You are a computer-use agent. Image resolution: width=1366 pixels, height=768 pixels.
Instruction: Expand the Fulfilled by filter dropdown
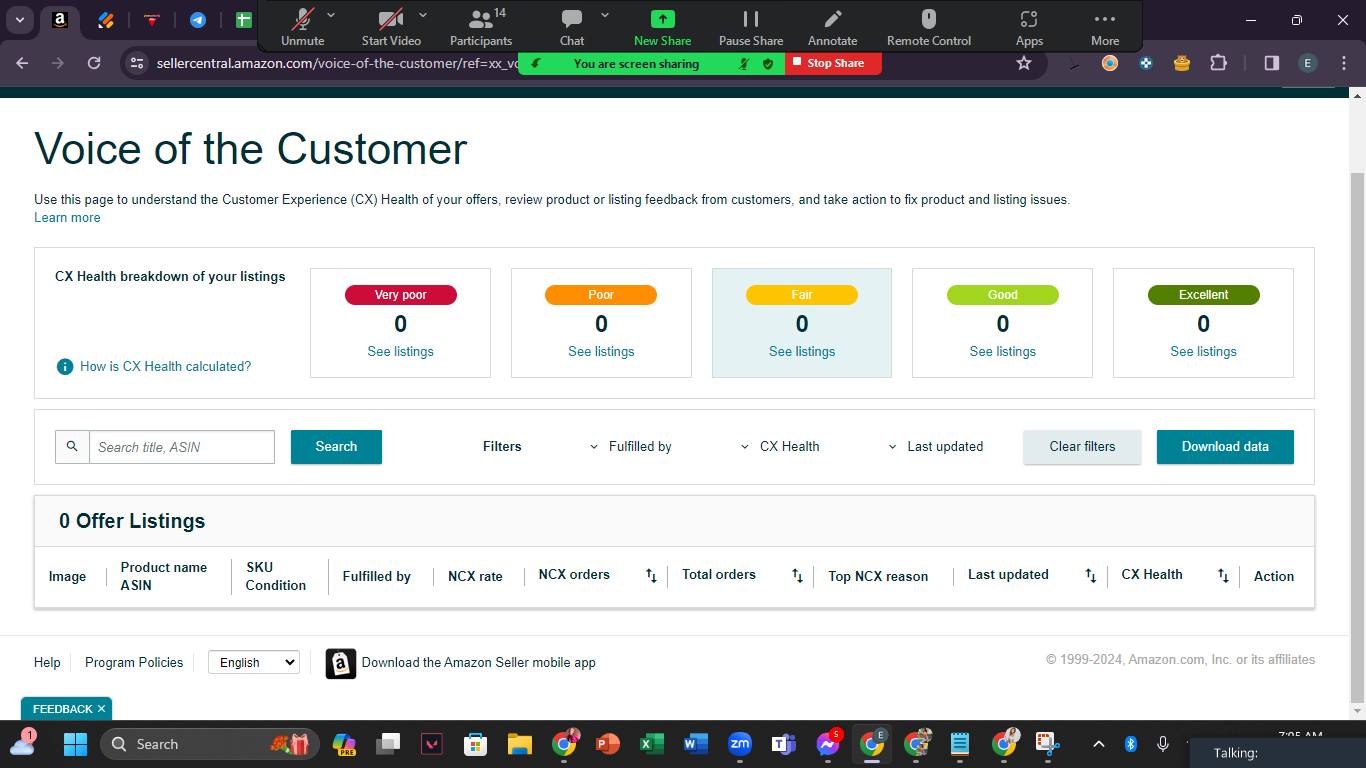coord(631,447)
